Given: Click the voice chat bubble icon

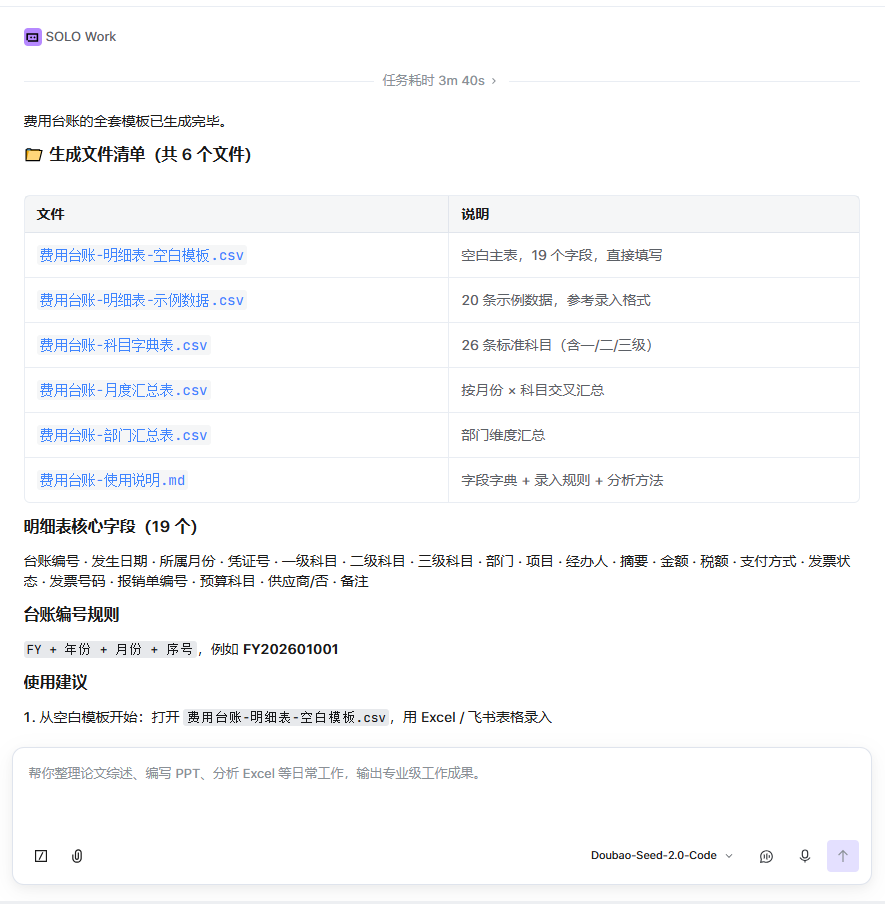Looking at the screenshot, I should coord(766,856).
